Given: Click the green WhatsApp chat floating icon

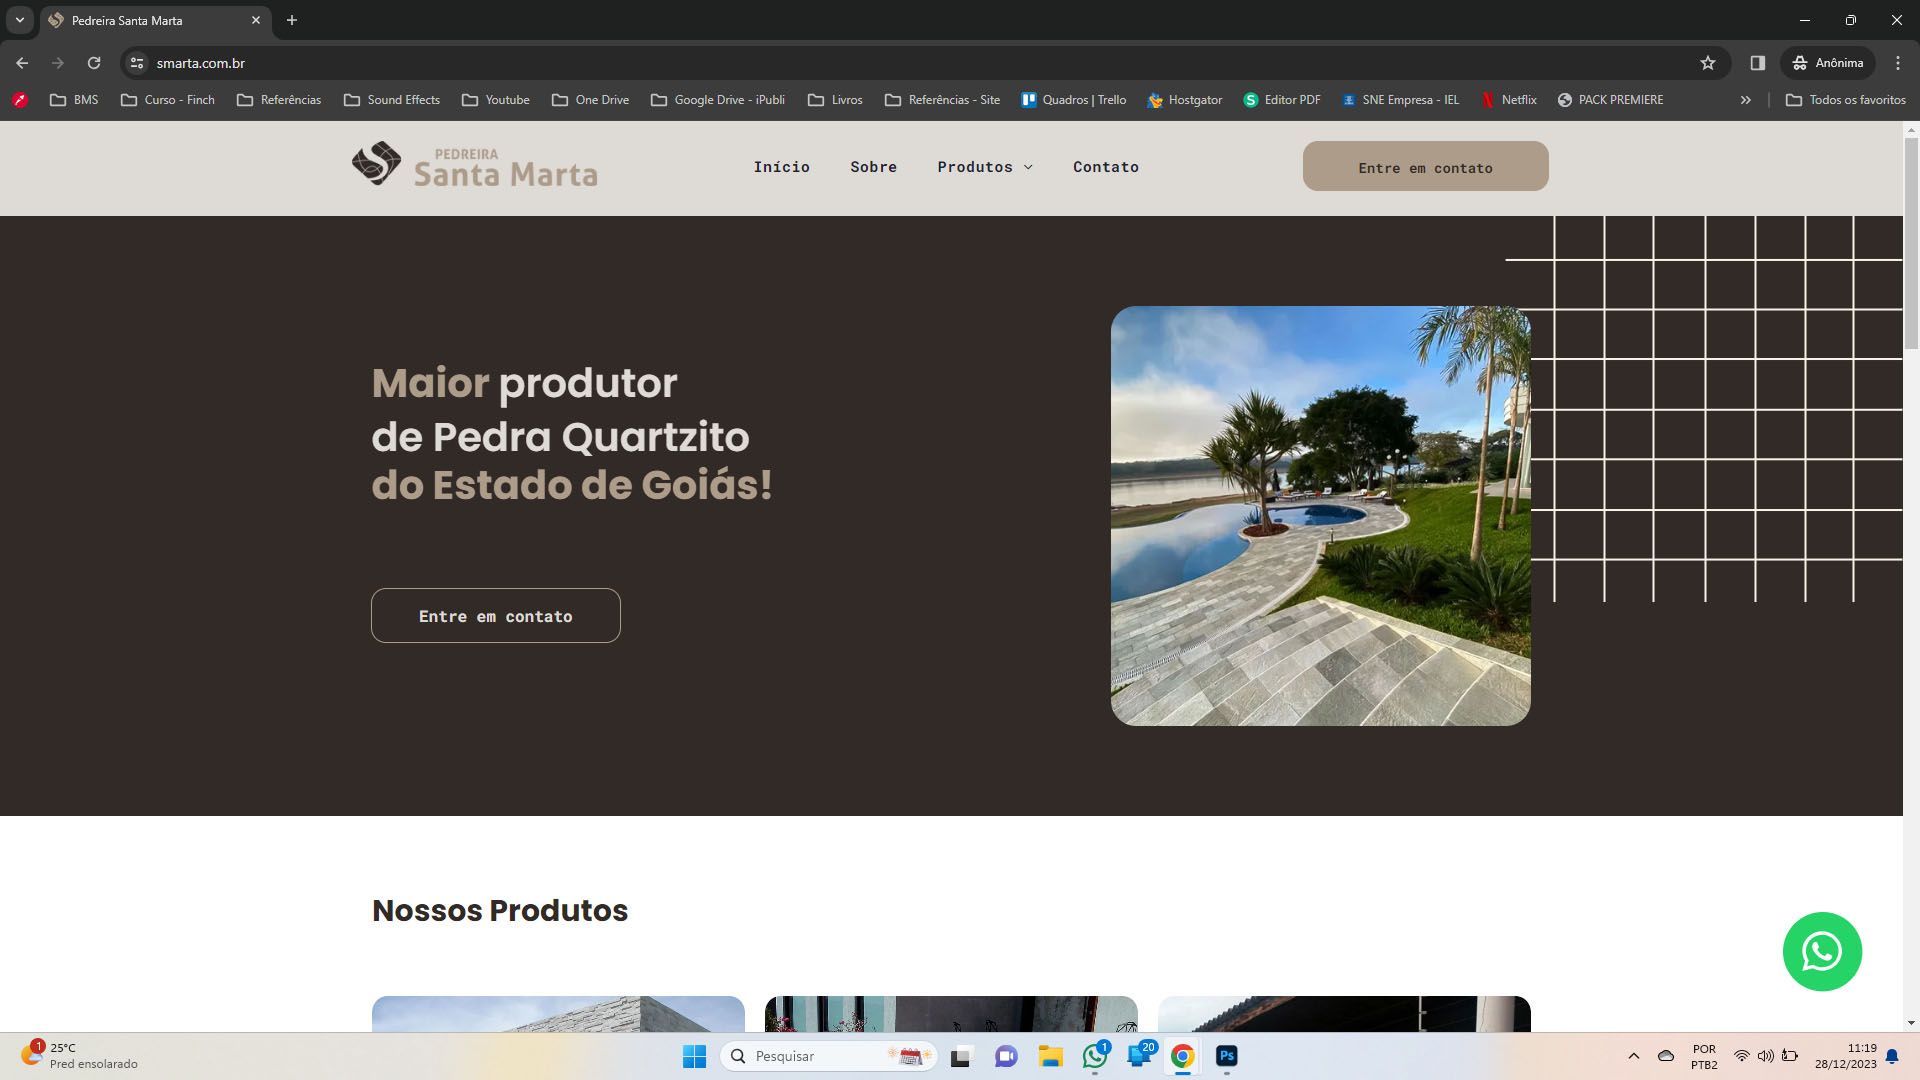Looking at the screenshot, I should point(1821,951).
